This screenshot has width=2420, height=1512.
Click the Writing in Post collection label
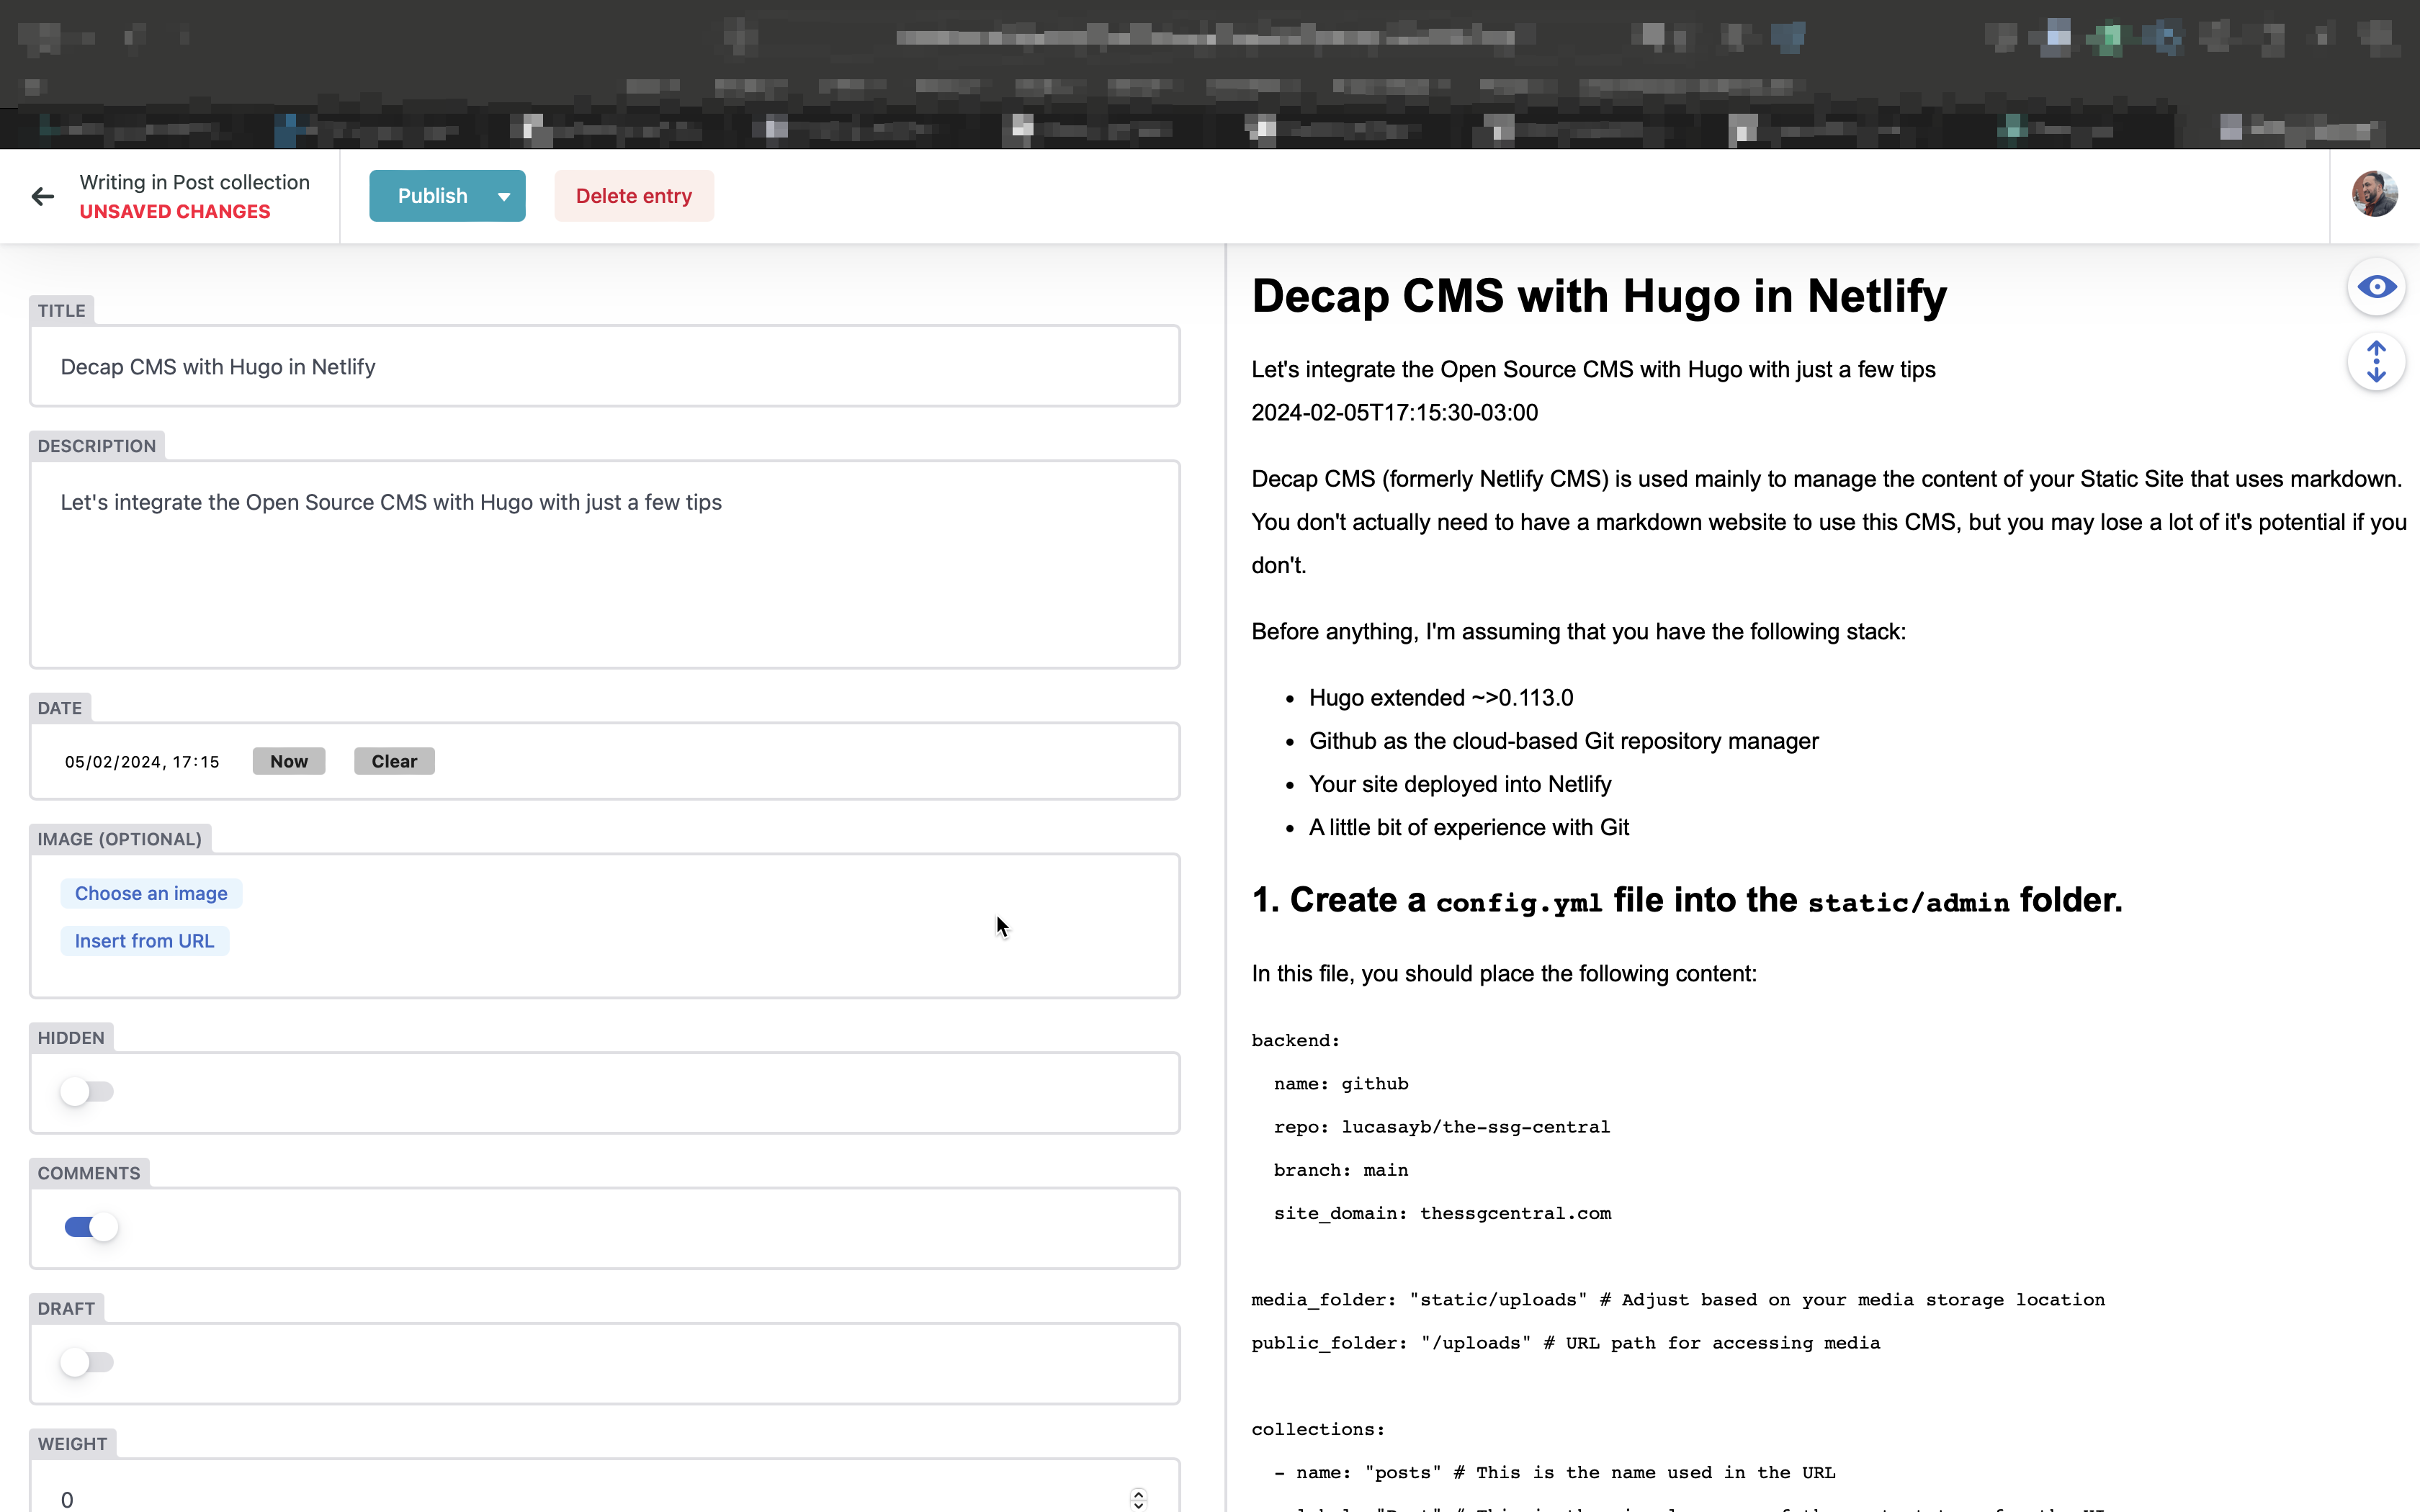[x=194, y=182]
